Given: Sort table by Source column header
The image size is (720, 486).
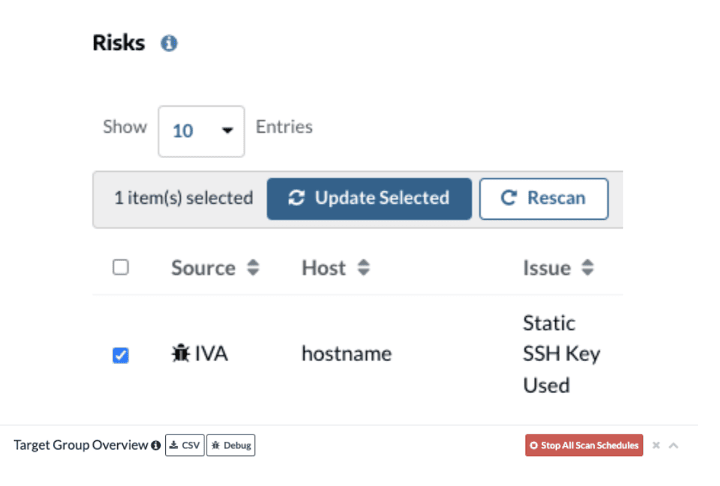Looking at the screenshot, I should tap(203, 268).
